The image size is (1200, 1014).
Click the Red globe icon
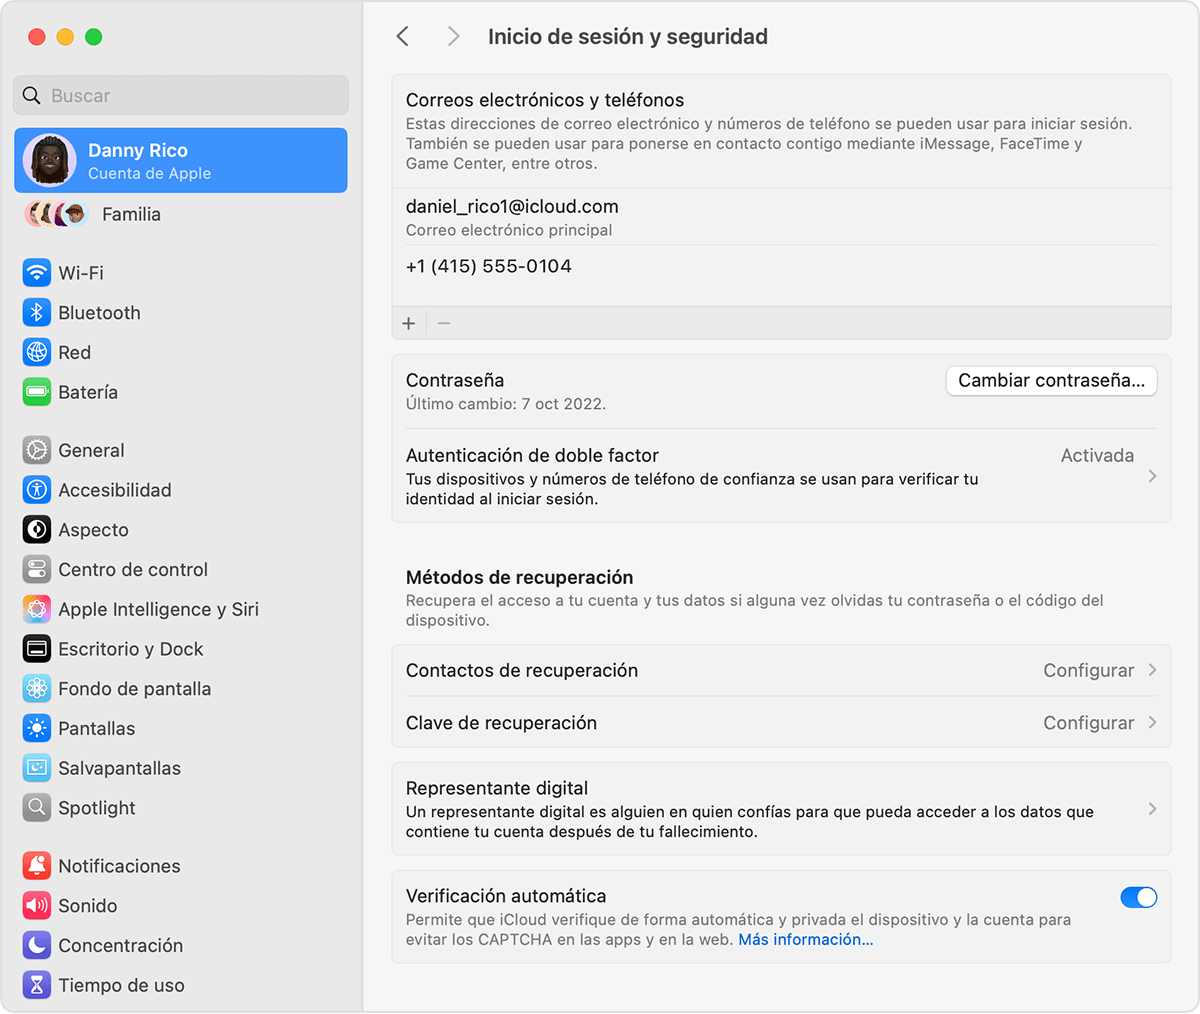(37, 353)
